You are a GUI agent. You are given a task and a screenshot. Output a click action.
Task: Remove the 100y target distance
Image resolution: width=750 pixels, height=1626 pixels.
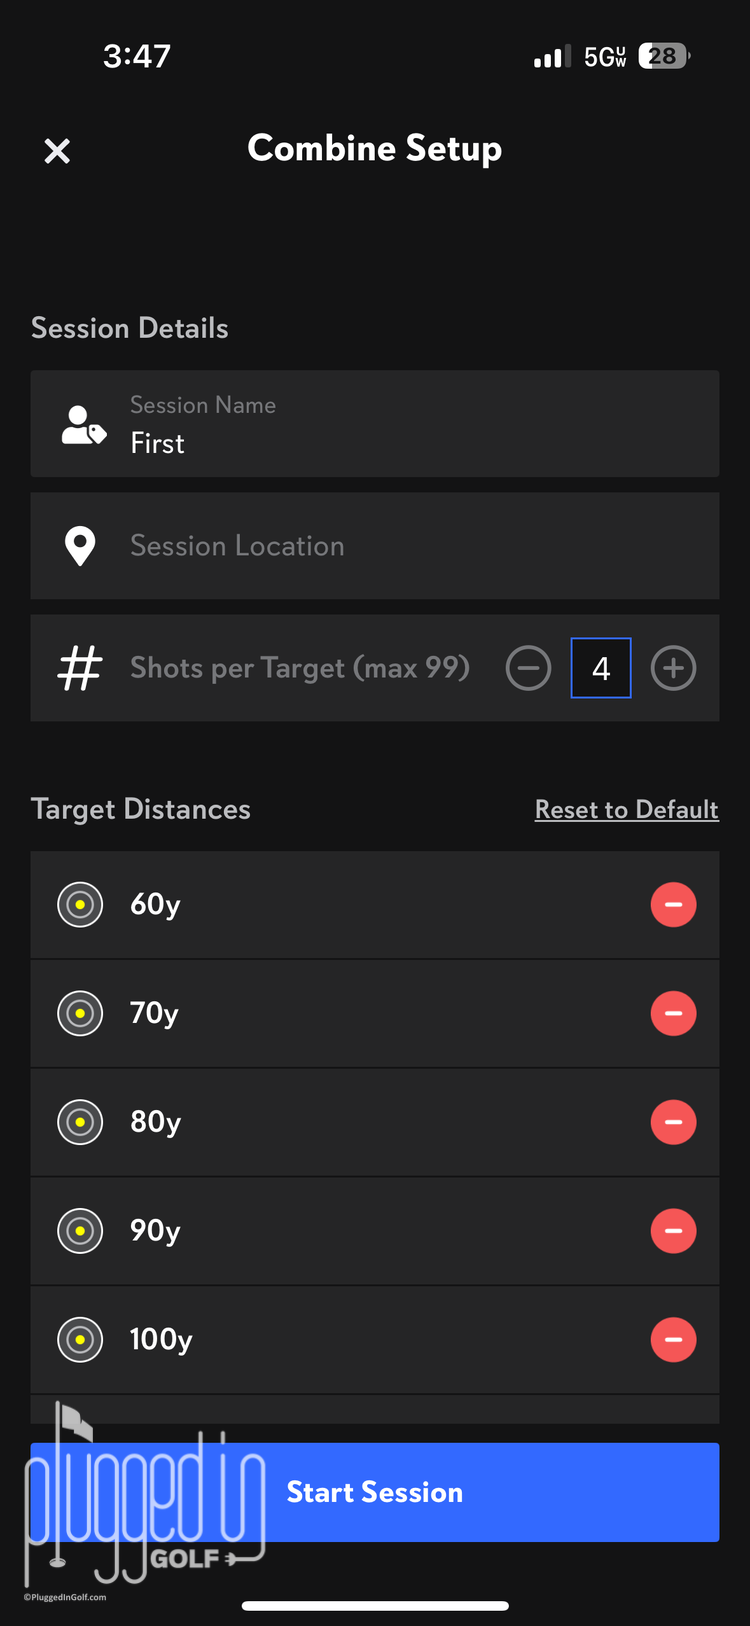673,1339
